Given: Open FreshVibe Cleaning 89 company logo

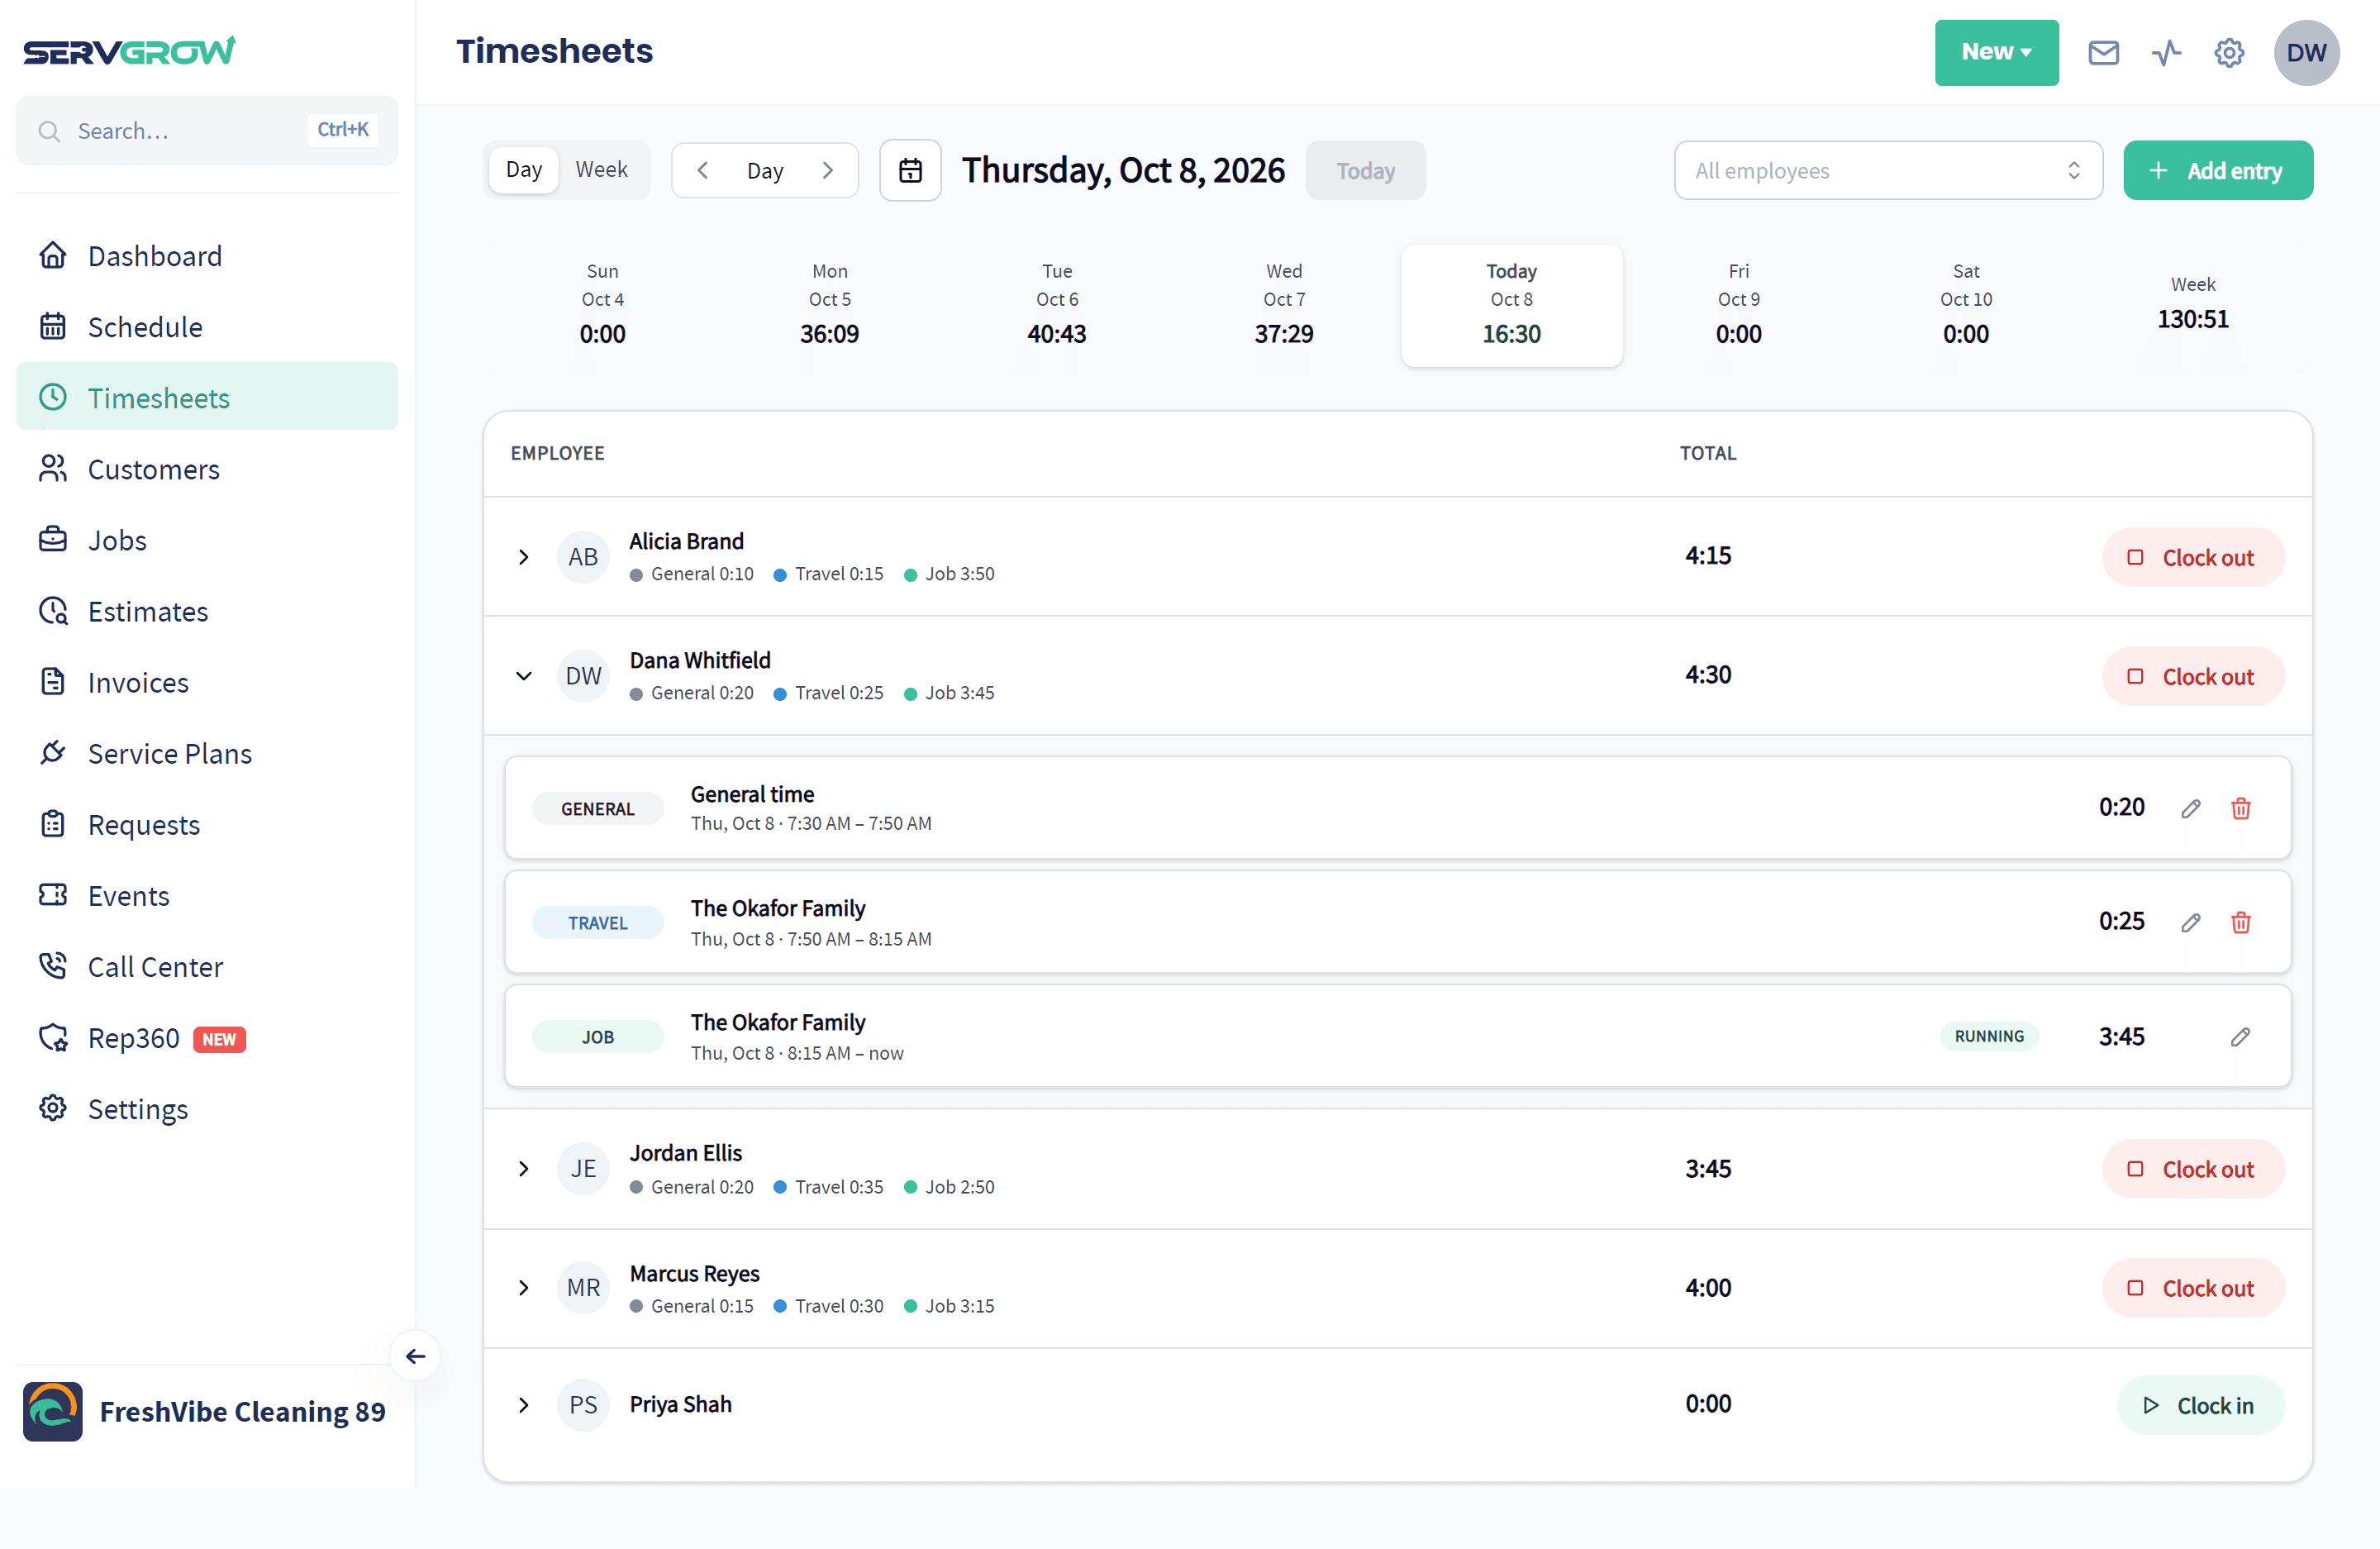Looking at the screenshot, I should [53, 1411].
